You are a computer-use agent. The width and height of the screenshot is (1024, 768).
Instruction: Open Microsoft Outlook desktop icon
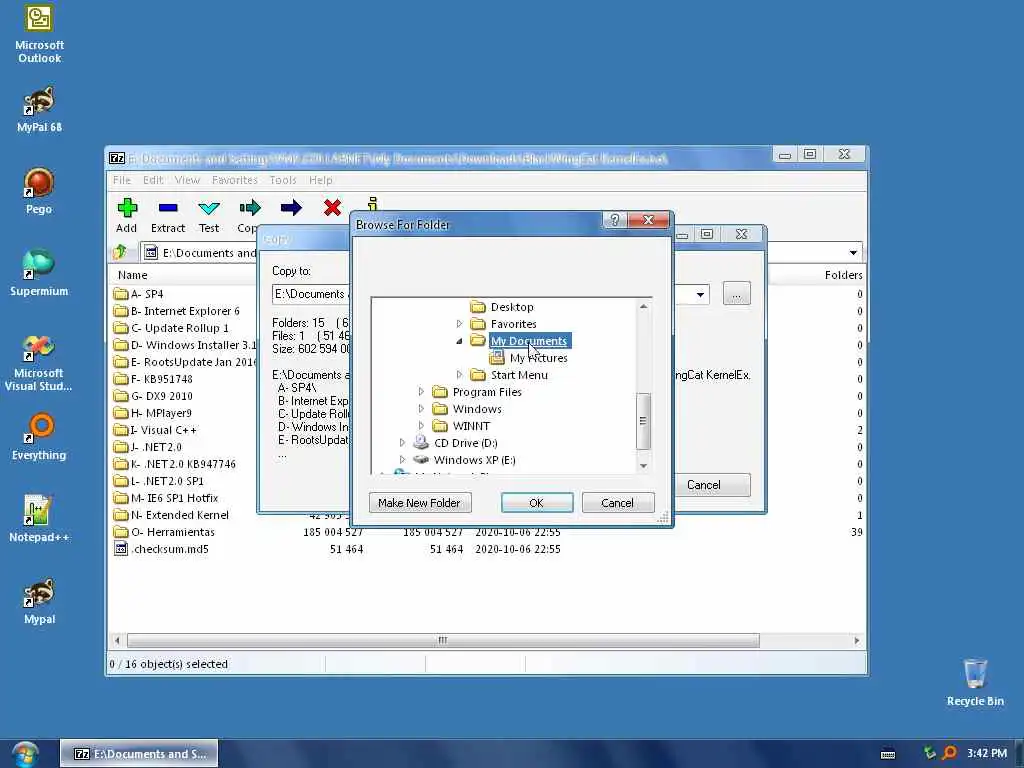pos(39,35)
